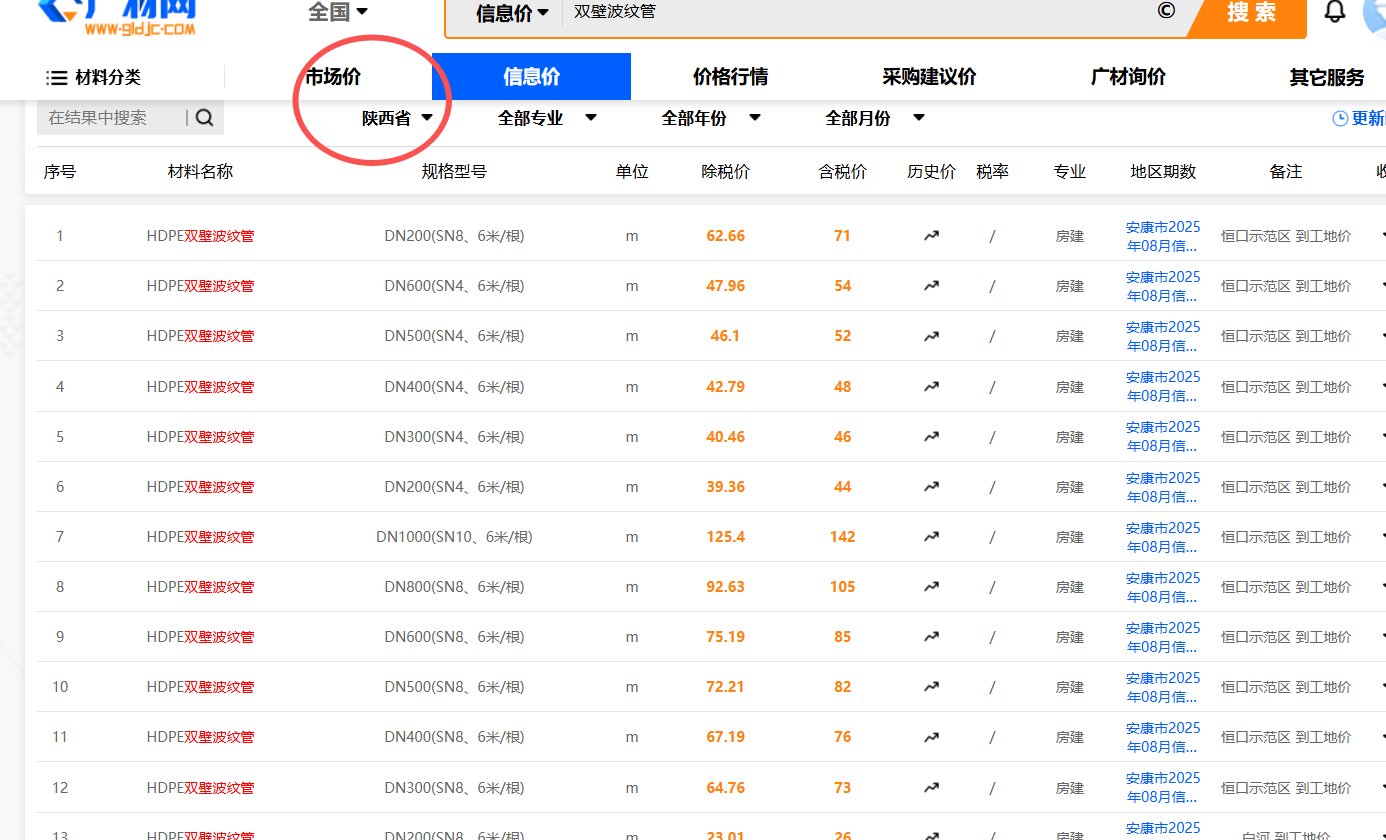Switch to the 价格行情 tab

click(x=729, y=75)
